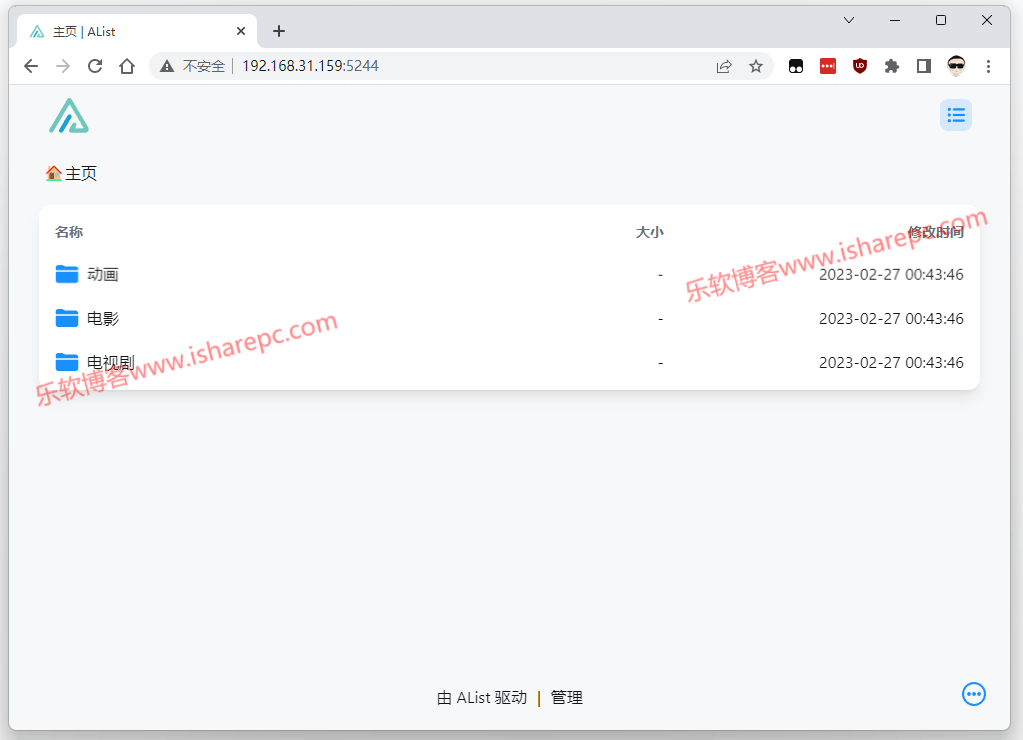Open the 管理 admin link in footer
The image size is (1023, 740).
click(x=566, y=698)
